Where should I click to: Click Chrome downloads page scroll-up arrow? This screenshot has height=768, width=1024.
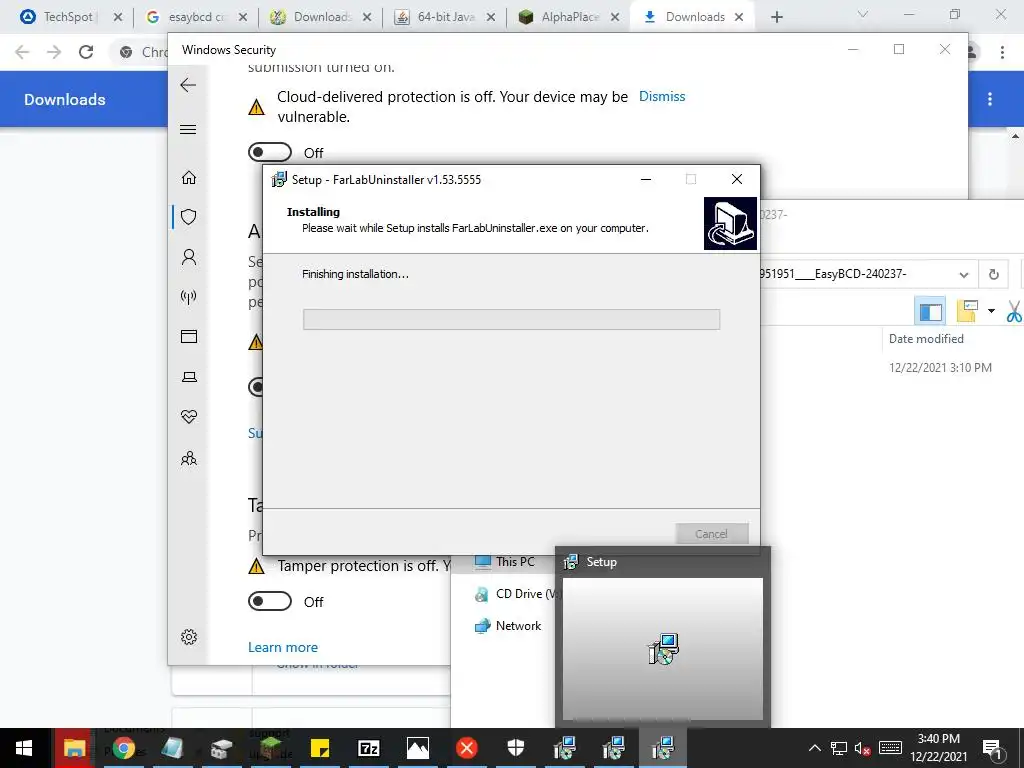pyautogui.click(x=1016, y=136)
